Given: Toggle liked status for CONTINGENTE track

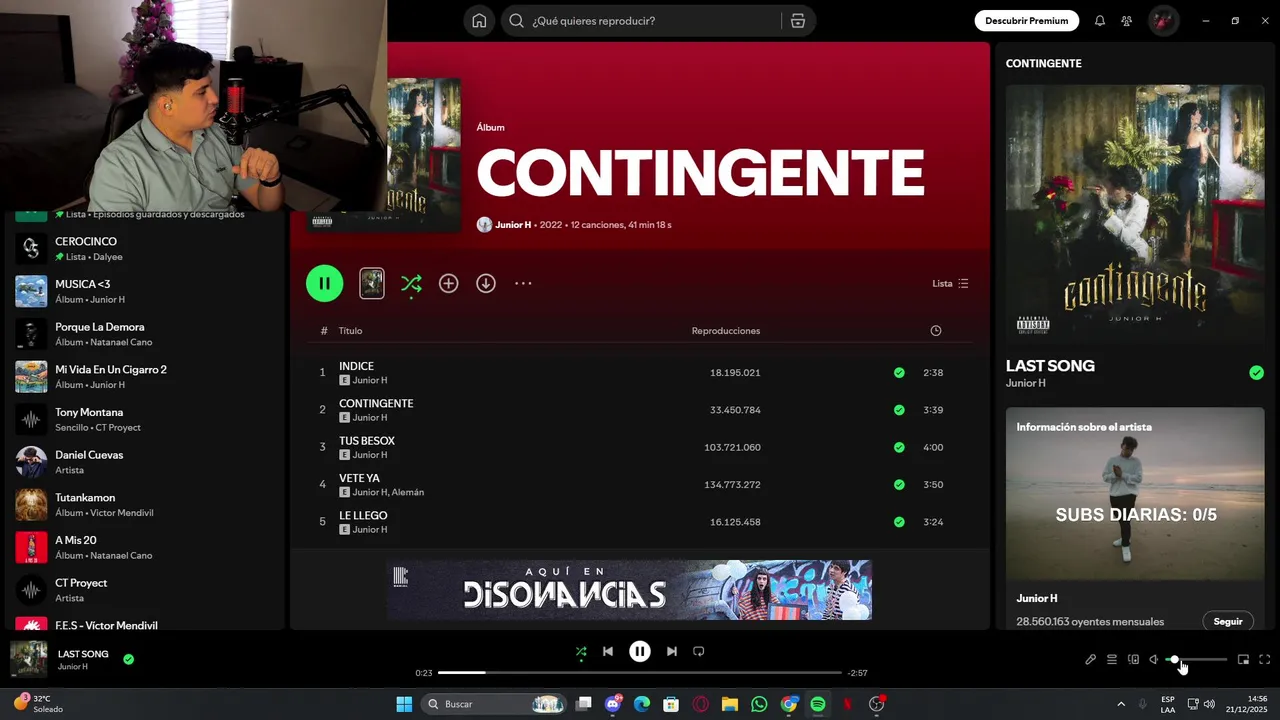Looking at the screenshot, I should [899, 410].
